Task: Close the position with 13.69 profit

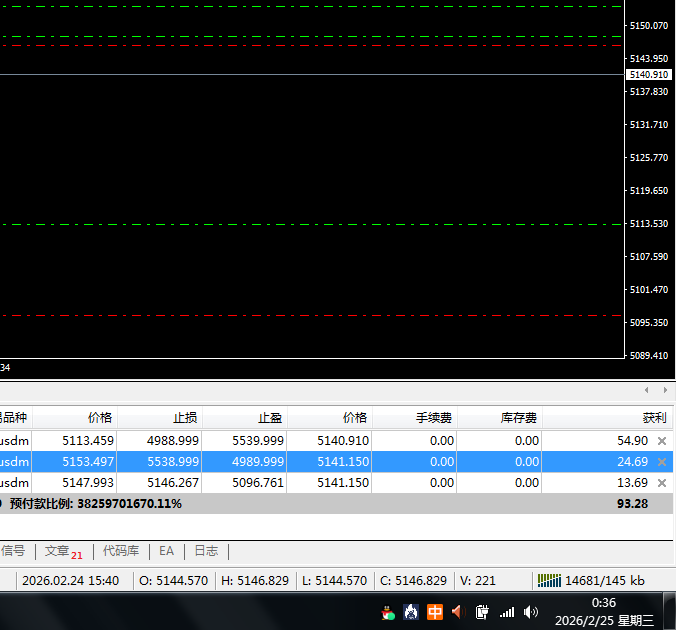Action: pos(661,483)
